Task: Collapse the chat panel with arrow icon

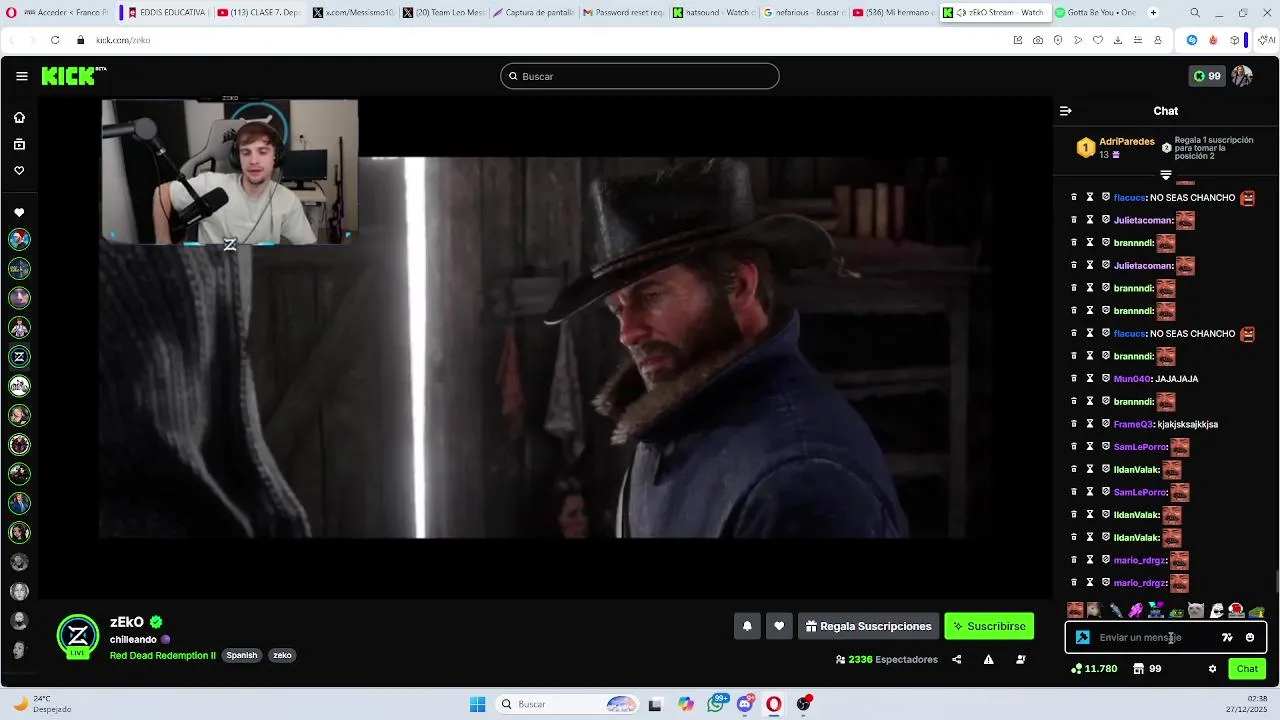Action: (x=1066, y=111)
